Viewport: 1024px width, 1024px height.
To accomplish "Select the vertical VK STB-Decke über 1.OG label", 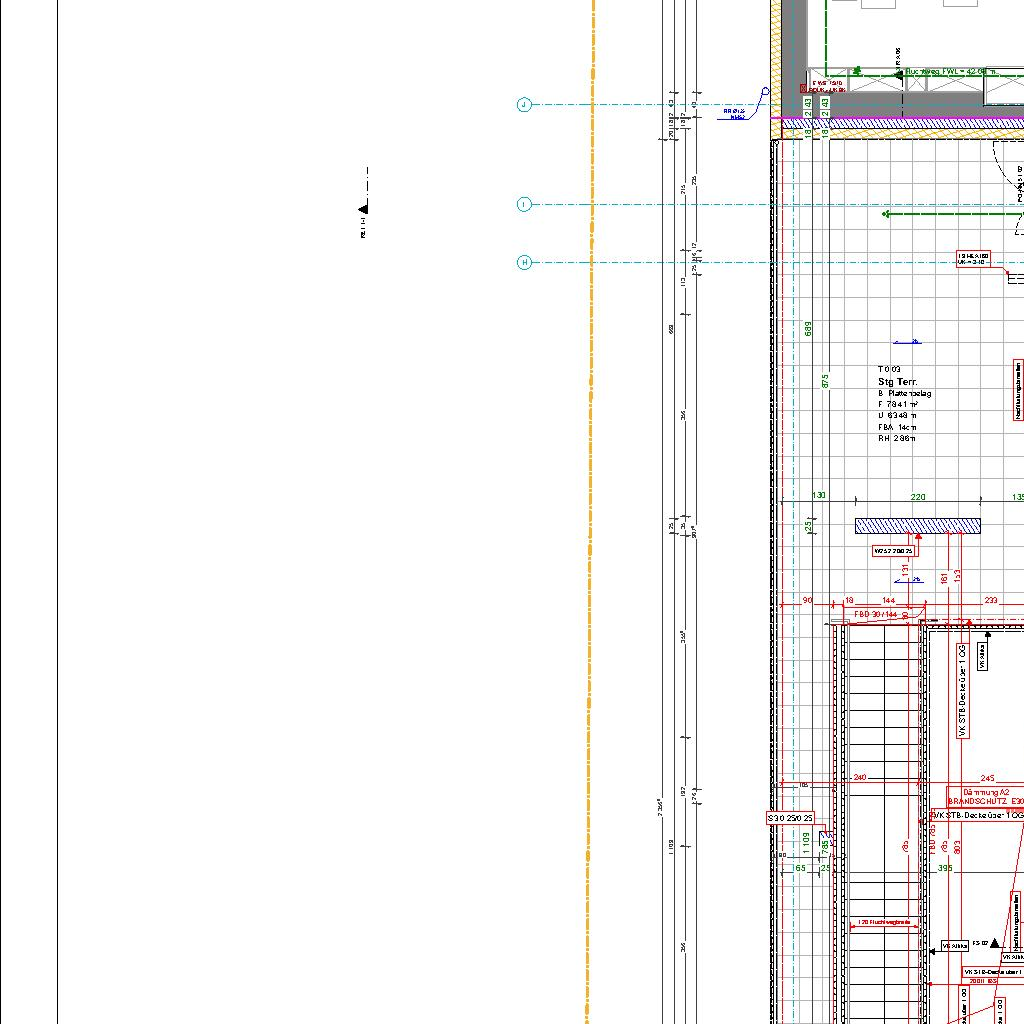I will (962, 690).
